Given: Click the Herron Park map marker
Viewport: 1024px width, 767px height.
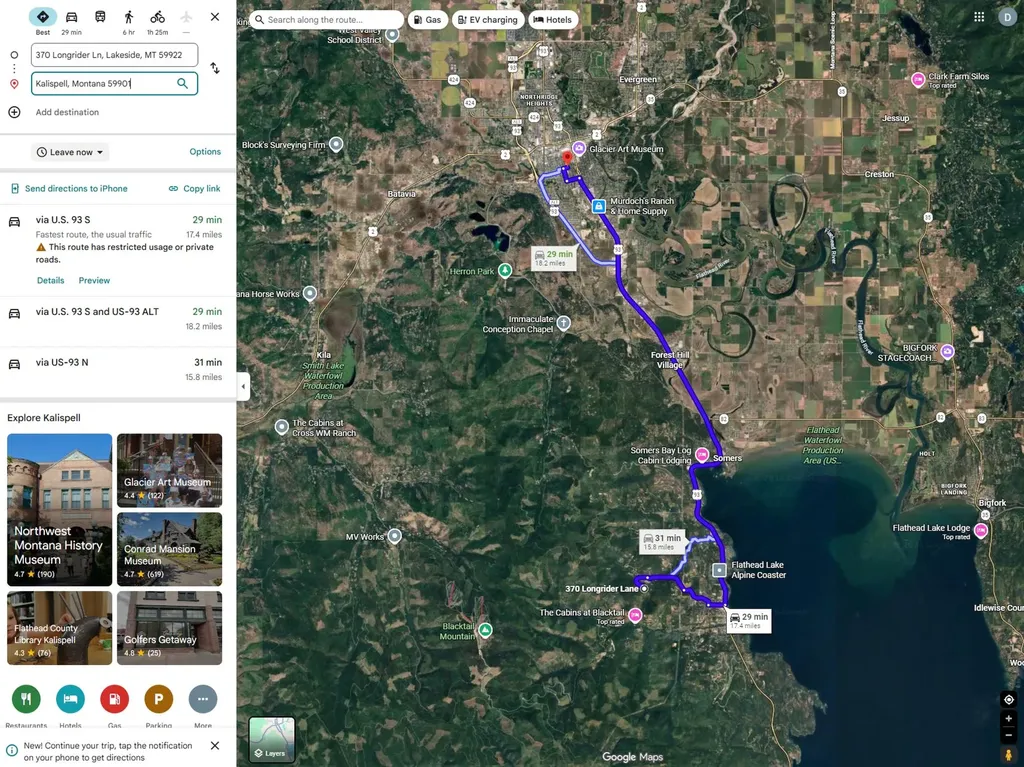Looking at the screenshot, I should [x=505, y=270].
